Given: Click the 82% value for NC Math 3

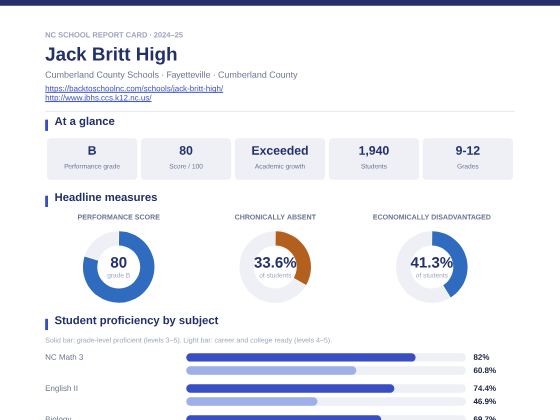Looking at the screenshot, I should [481, 357].
